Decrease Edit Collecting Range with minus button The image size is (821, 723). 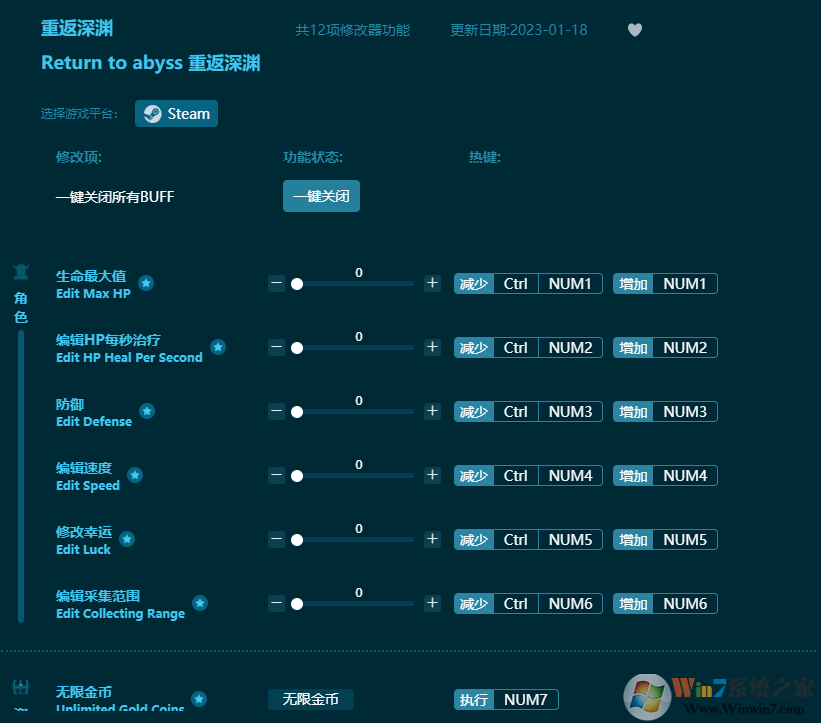tap(276, 603)
